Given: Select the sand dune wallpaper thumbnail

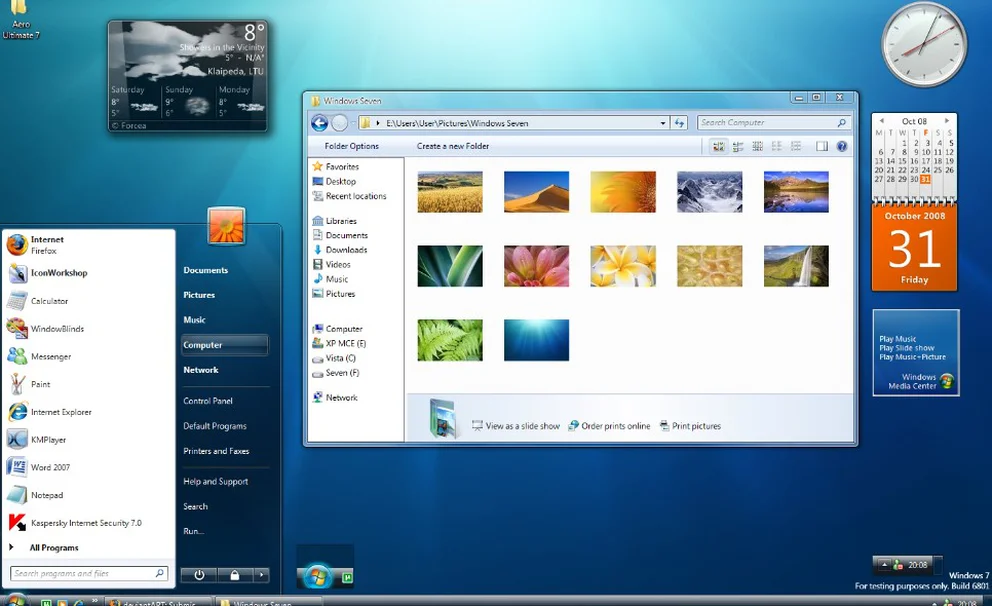Looking at the screenshot, I should [536, 192].
